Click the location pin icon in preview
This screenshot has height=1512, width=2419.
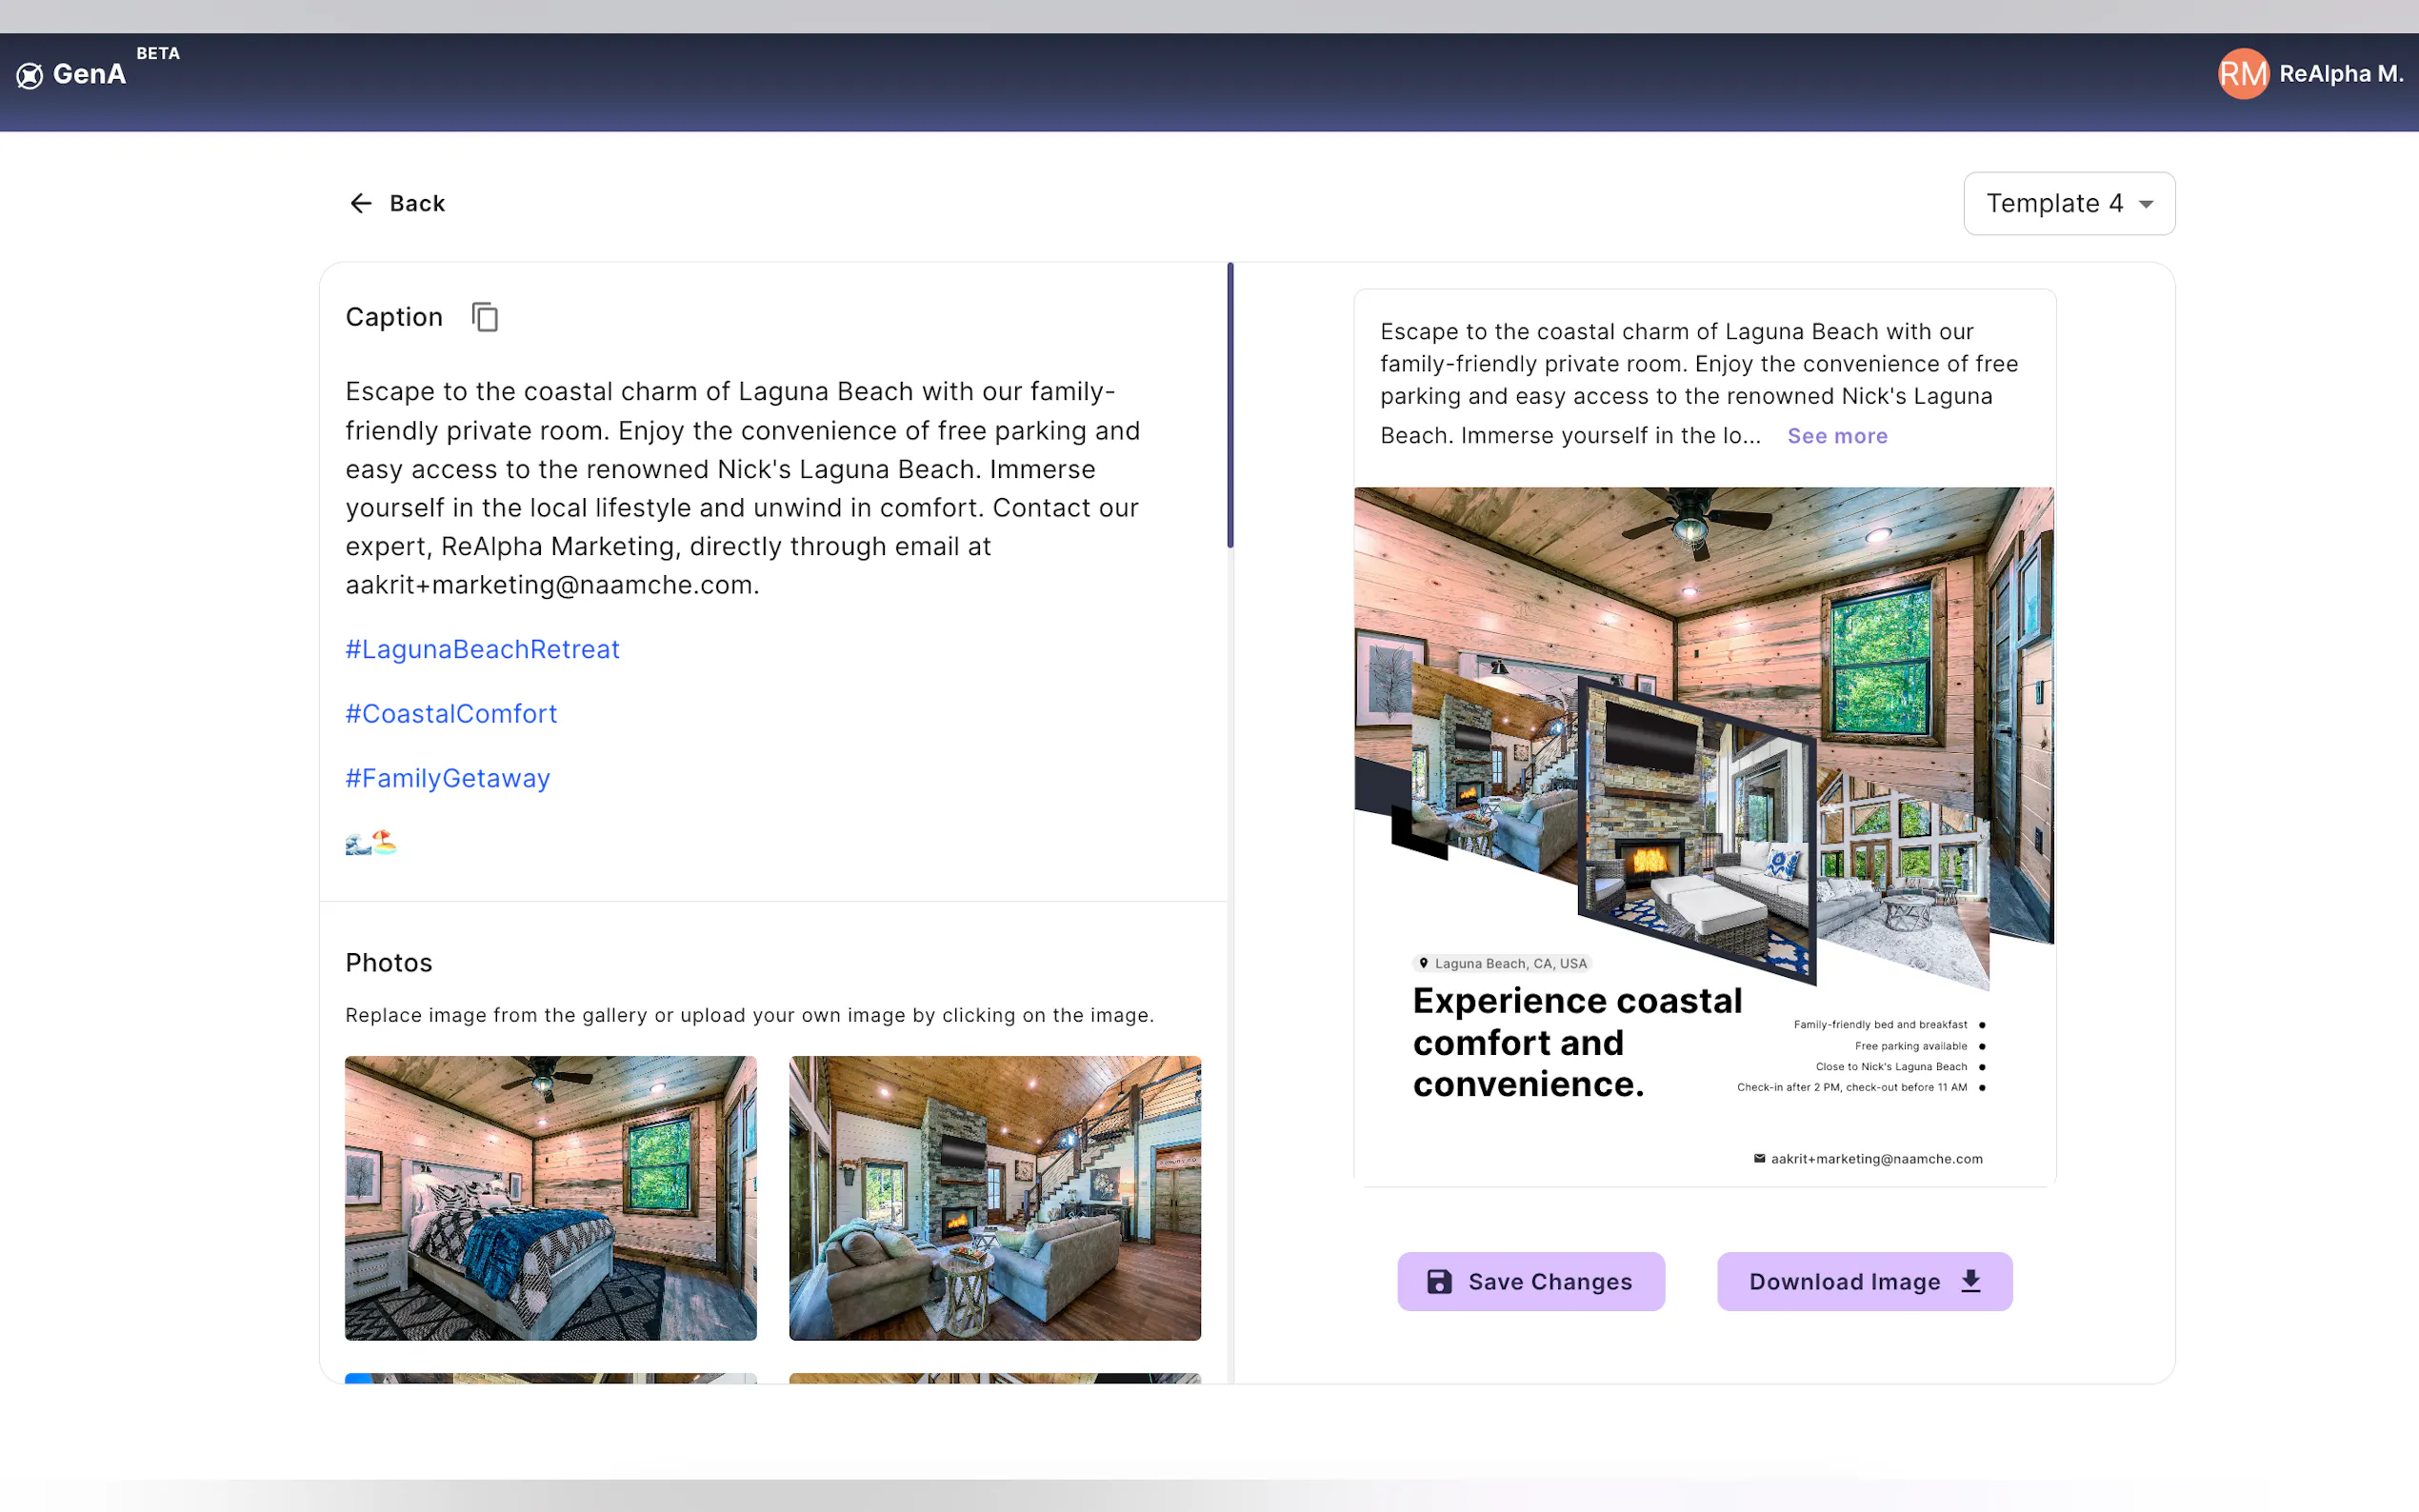pyautogui.click(x=1423, y=963)
